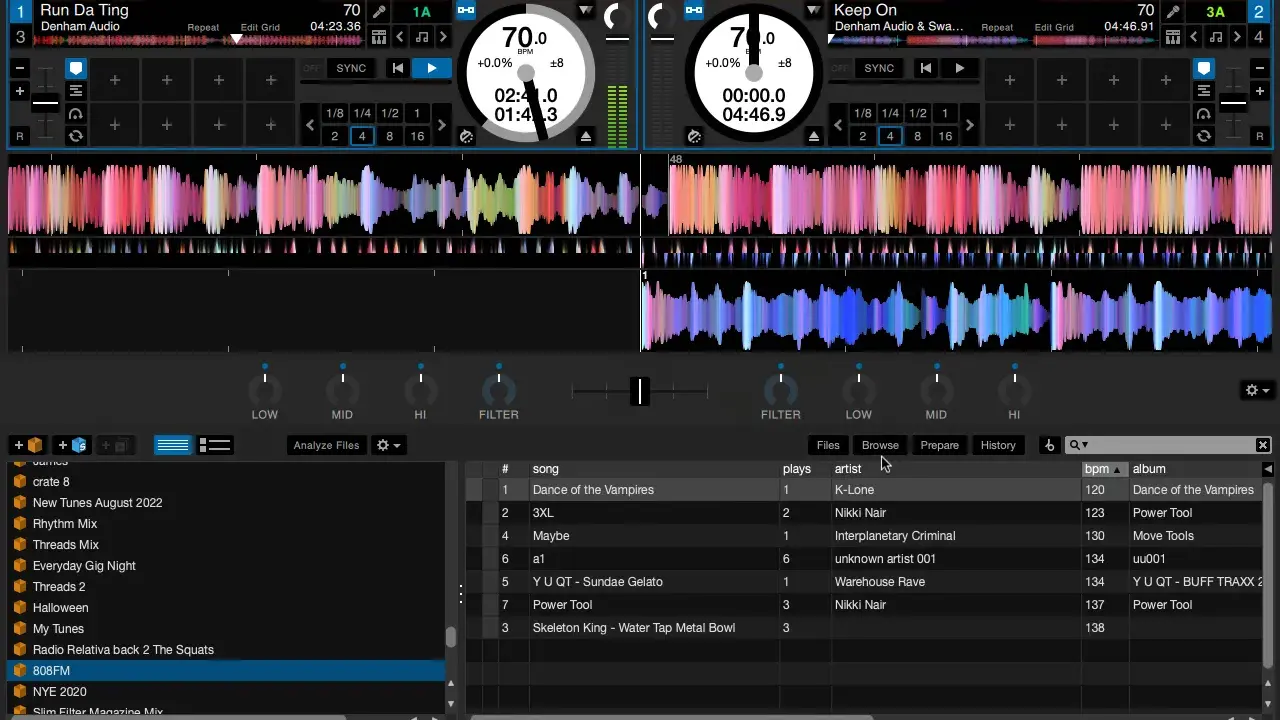Add new crate with plus icon

[x=28, y=445]
